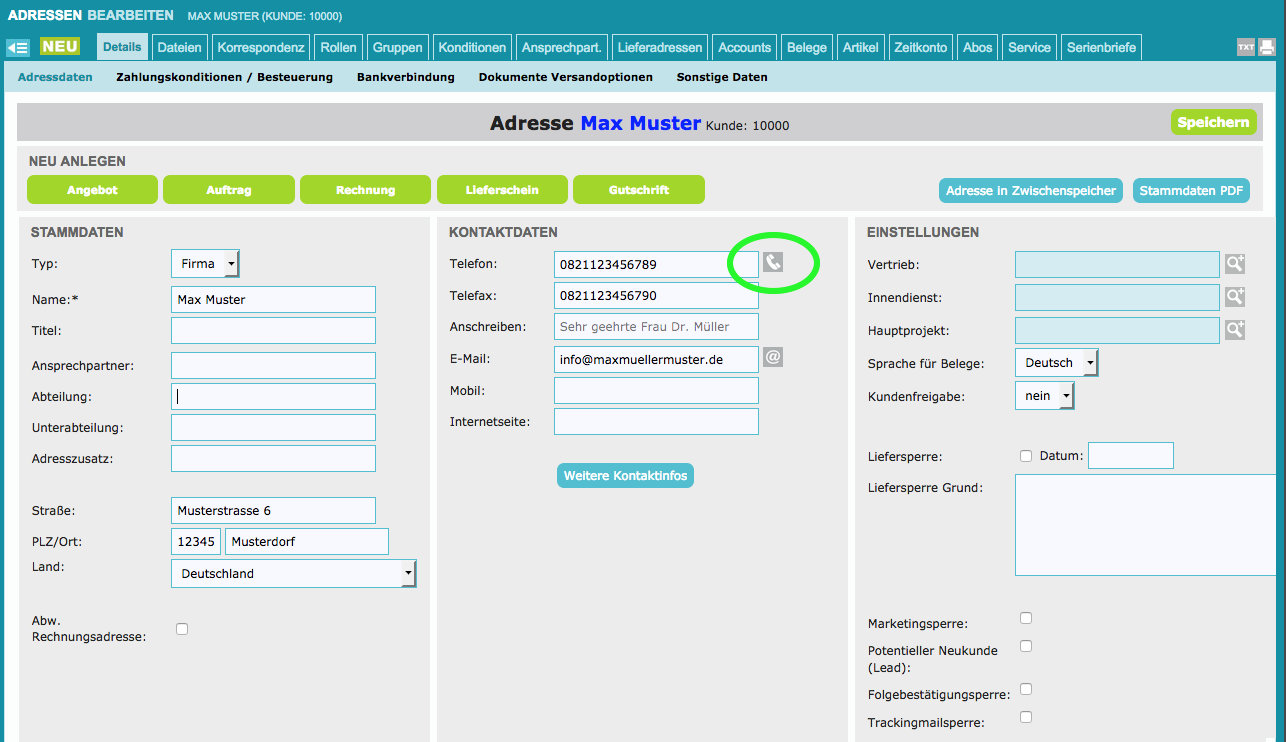Image resolution: width=1286 pixels, height=742 pixels.
Task: Click the TXT export icon
Action: [1246, 47]
